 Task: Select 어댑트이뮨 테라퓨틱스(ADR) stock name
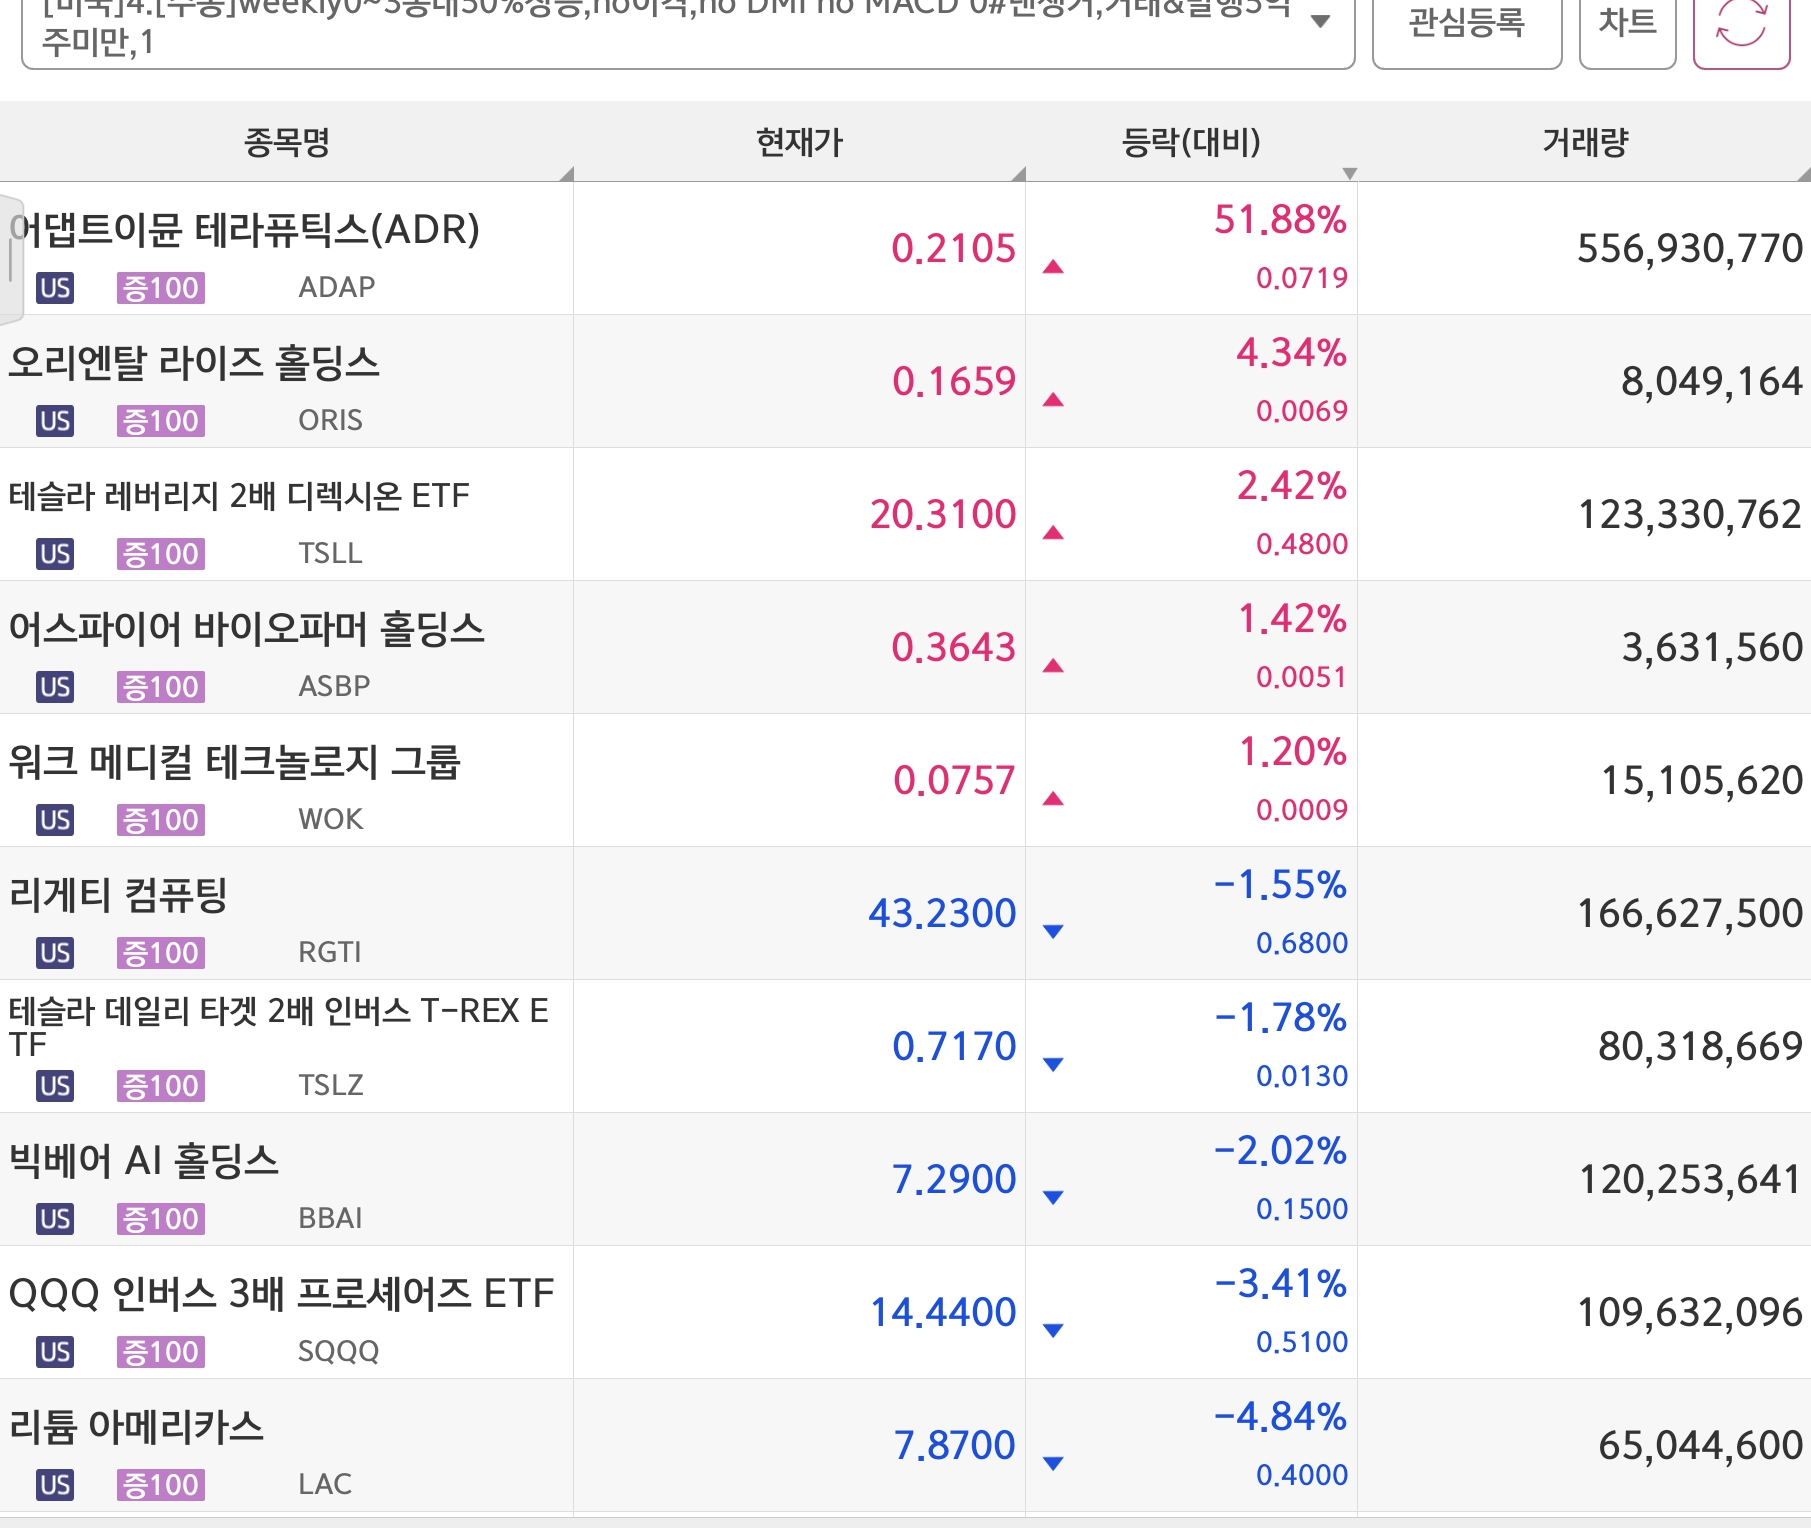(245, 230)
